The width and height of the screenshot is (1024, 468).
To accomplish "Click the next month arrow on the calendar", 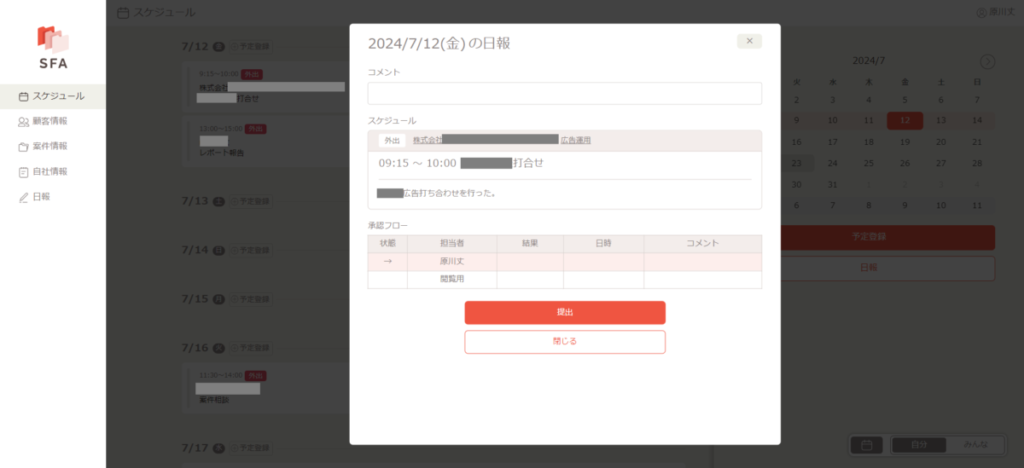I will (987, 61).
